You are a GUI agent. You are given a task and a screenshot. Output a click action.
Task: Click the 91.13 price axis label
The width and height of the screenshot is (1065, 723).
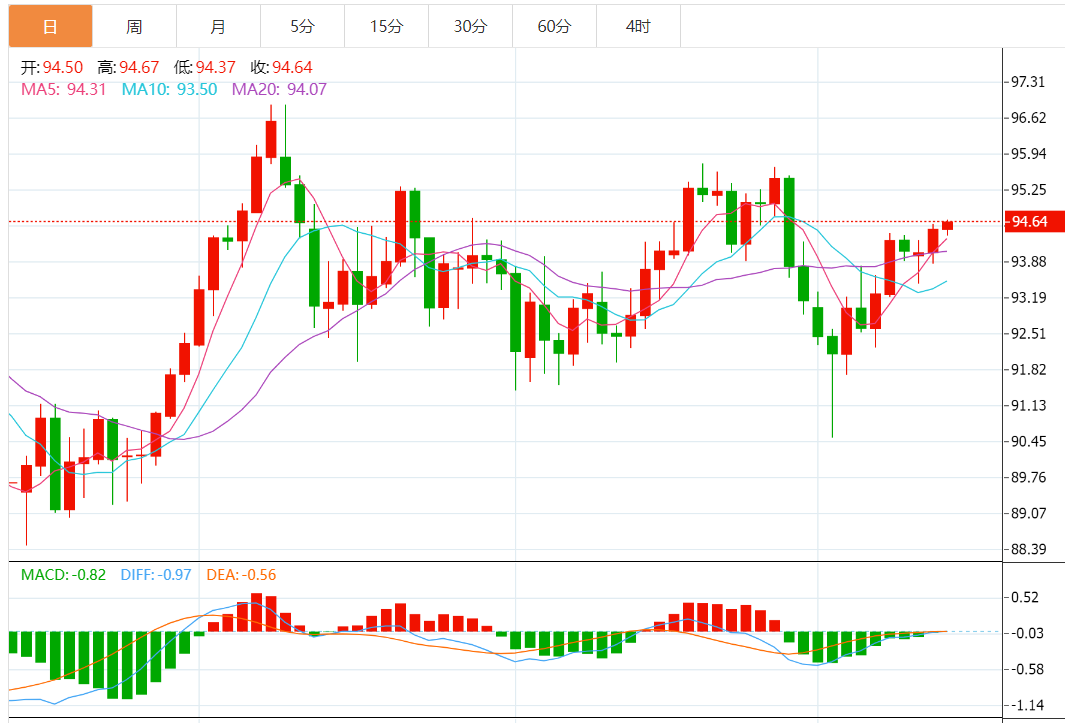tap(1028, 406)
